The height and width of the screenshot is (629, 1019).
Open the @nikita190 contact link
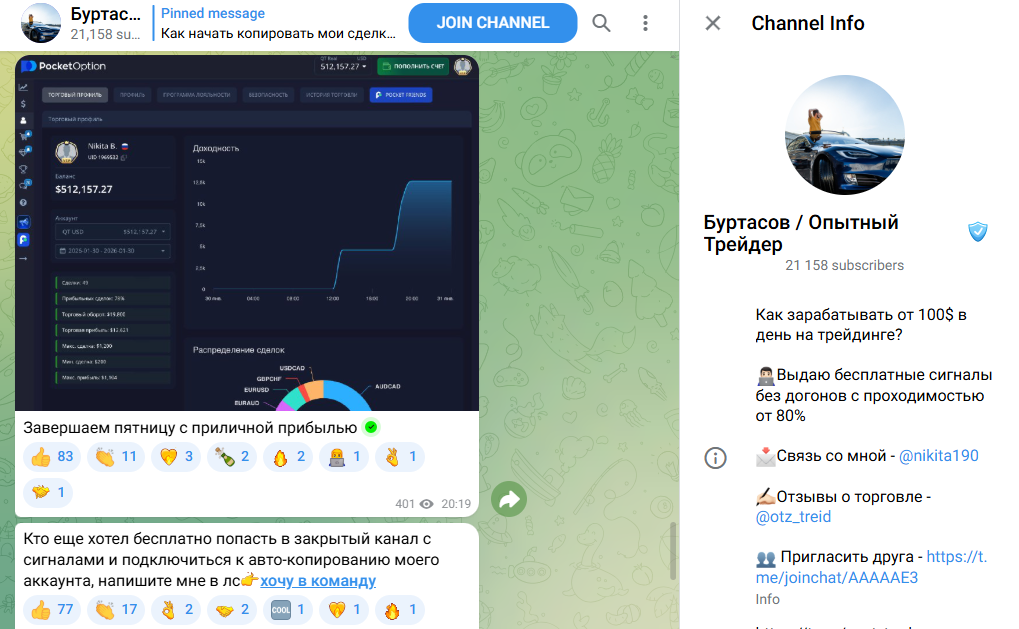coord(938,456)
